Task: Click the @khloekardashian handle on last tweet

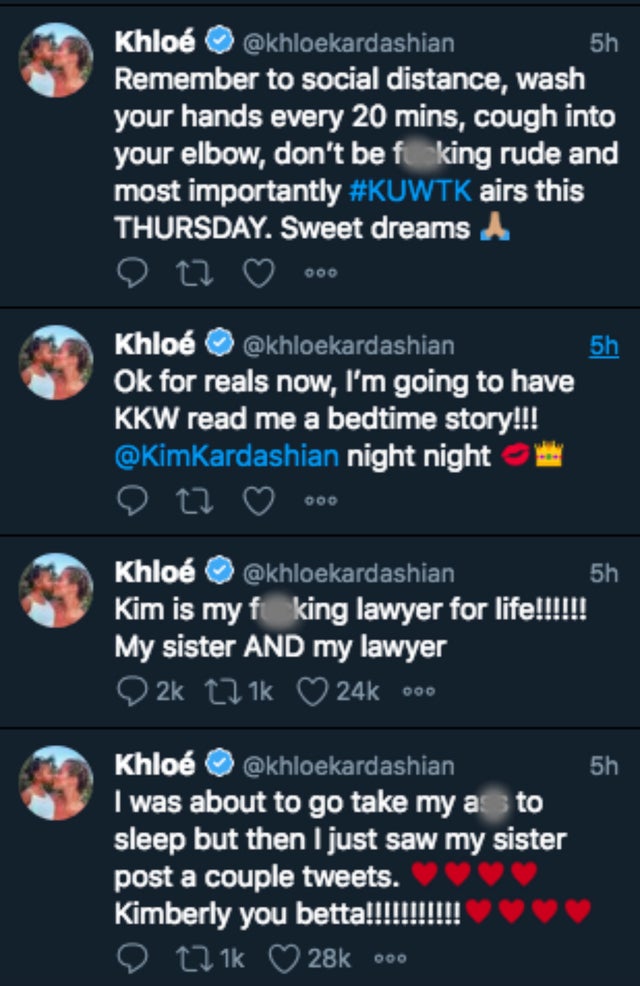Action: 349,766
